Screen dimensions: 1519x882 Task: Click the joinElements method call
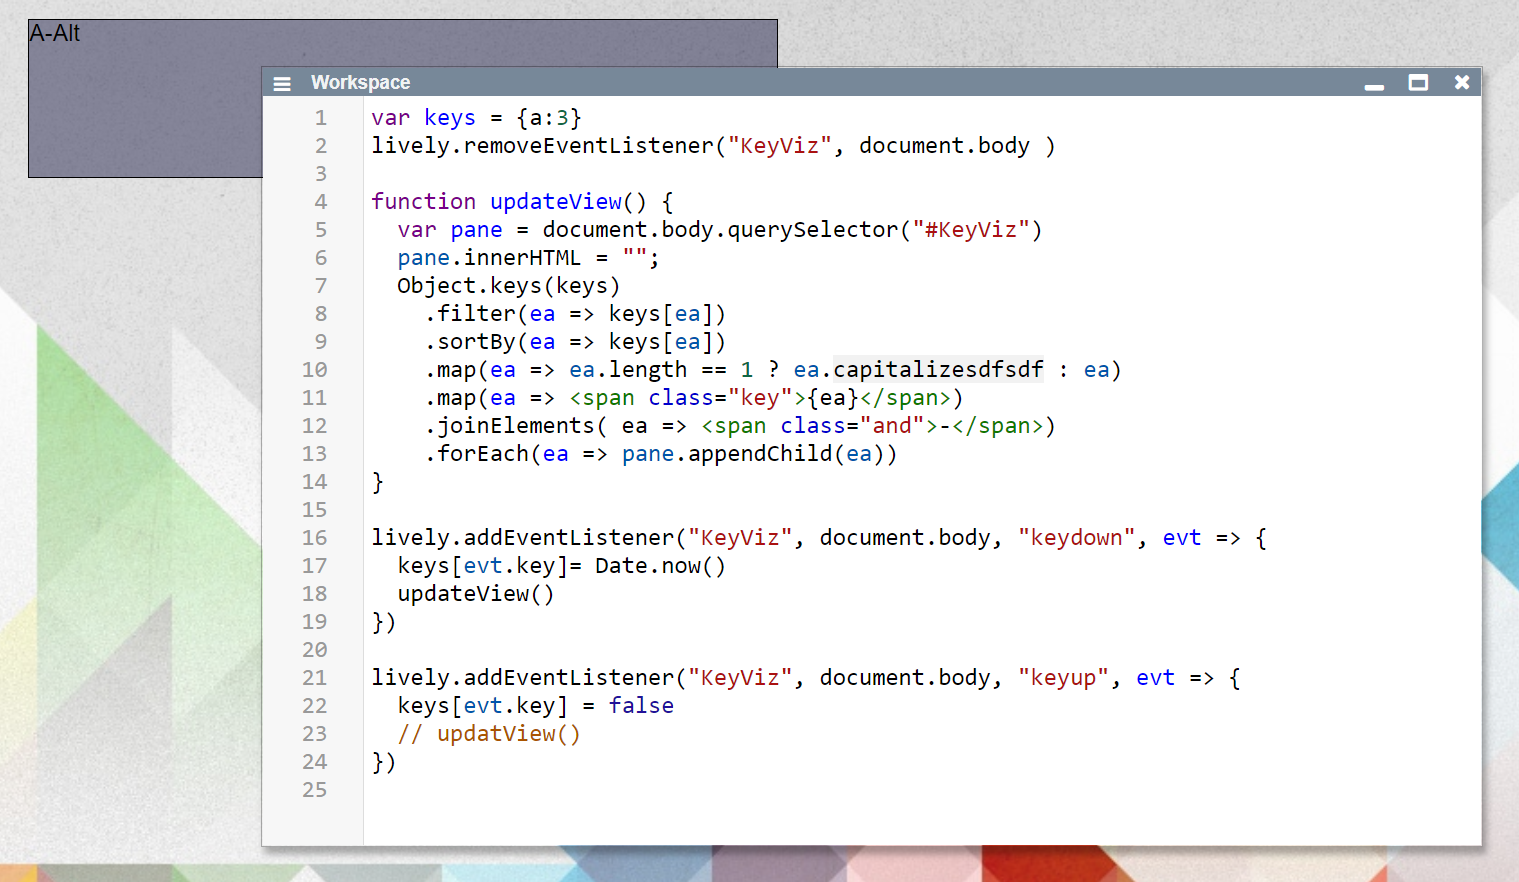516,426
